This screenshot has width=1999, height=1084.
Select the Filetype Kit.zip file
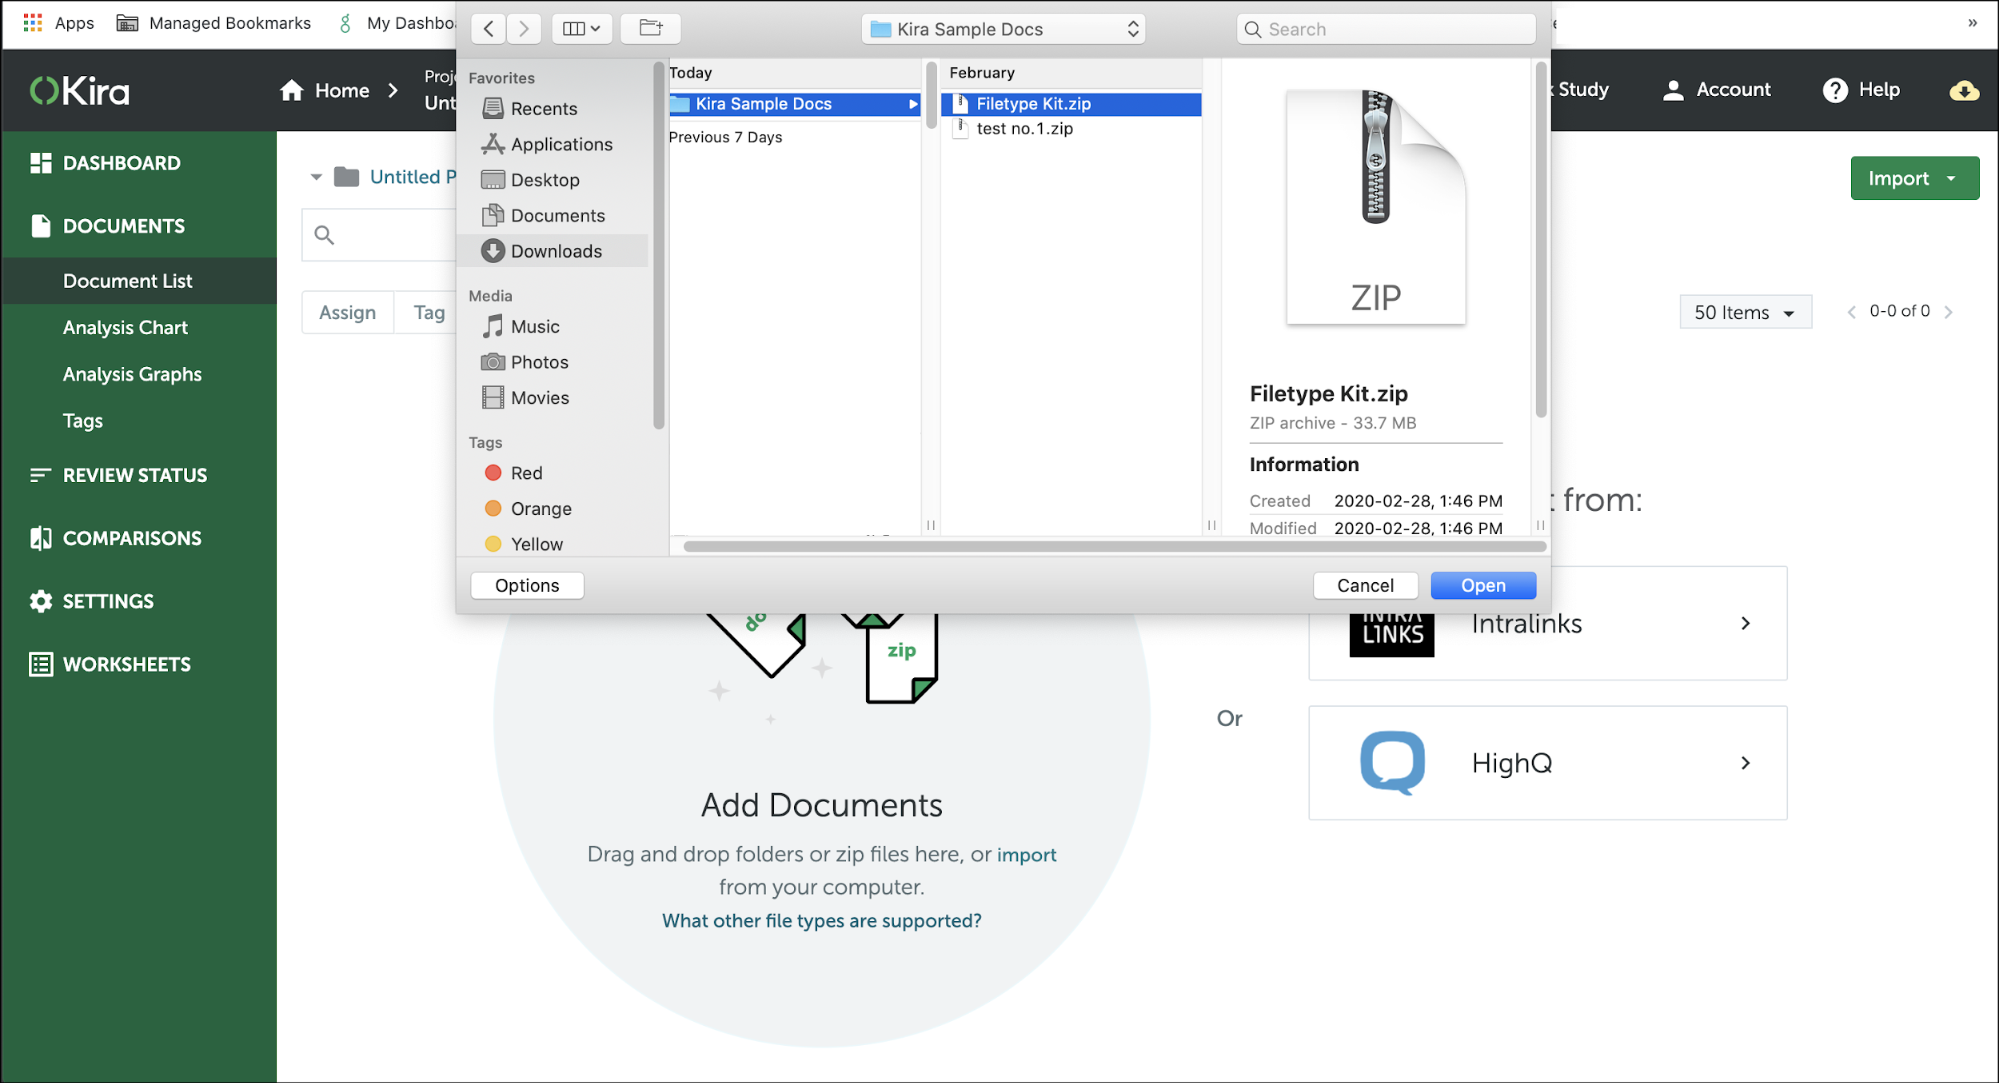click(x=1071, y=104)
